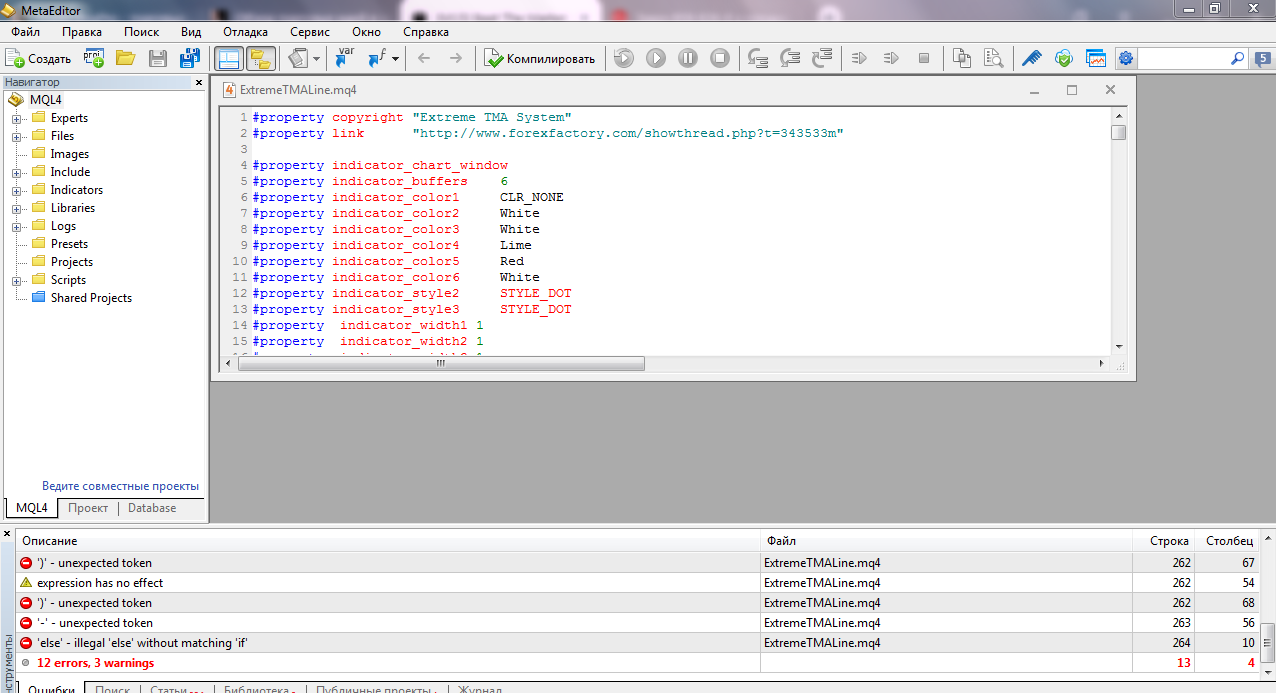The image size is (1276, 693).
Task: Click the copy documents toolbar icon
Action: click(962, 58)
